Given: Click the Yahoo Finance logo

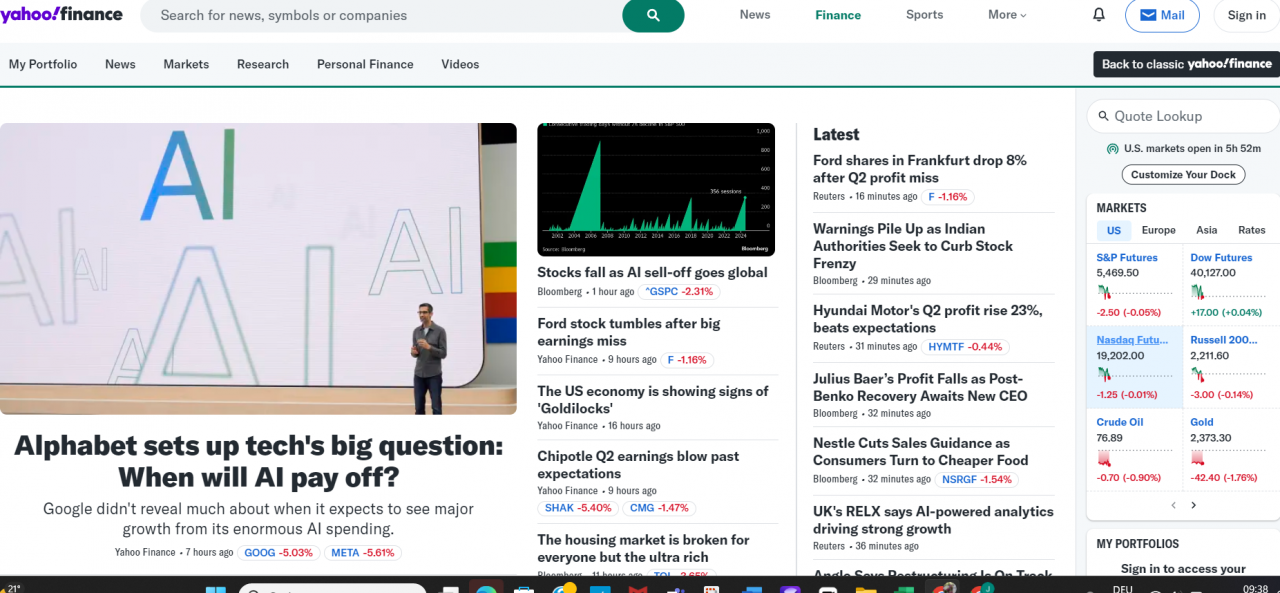Looking at the screenshot, I should 62,14.
